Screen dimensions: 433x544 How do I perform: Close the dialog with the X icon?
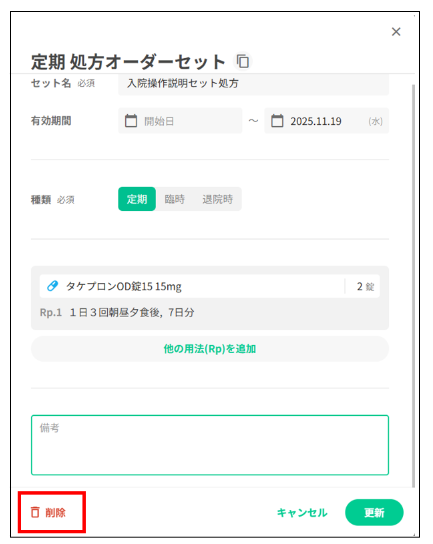pyautogui.click(x=396, y=32)
